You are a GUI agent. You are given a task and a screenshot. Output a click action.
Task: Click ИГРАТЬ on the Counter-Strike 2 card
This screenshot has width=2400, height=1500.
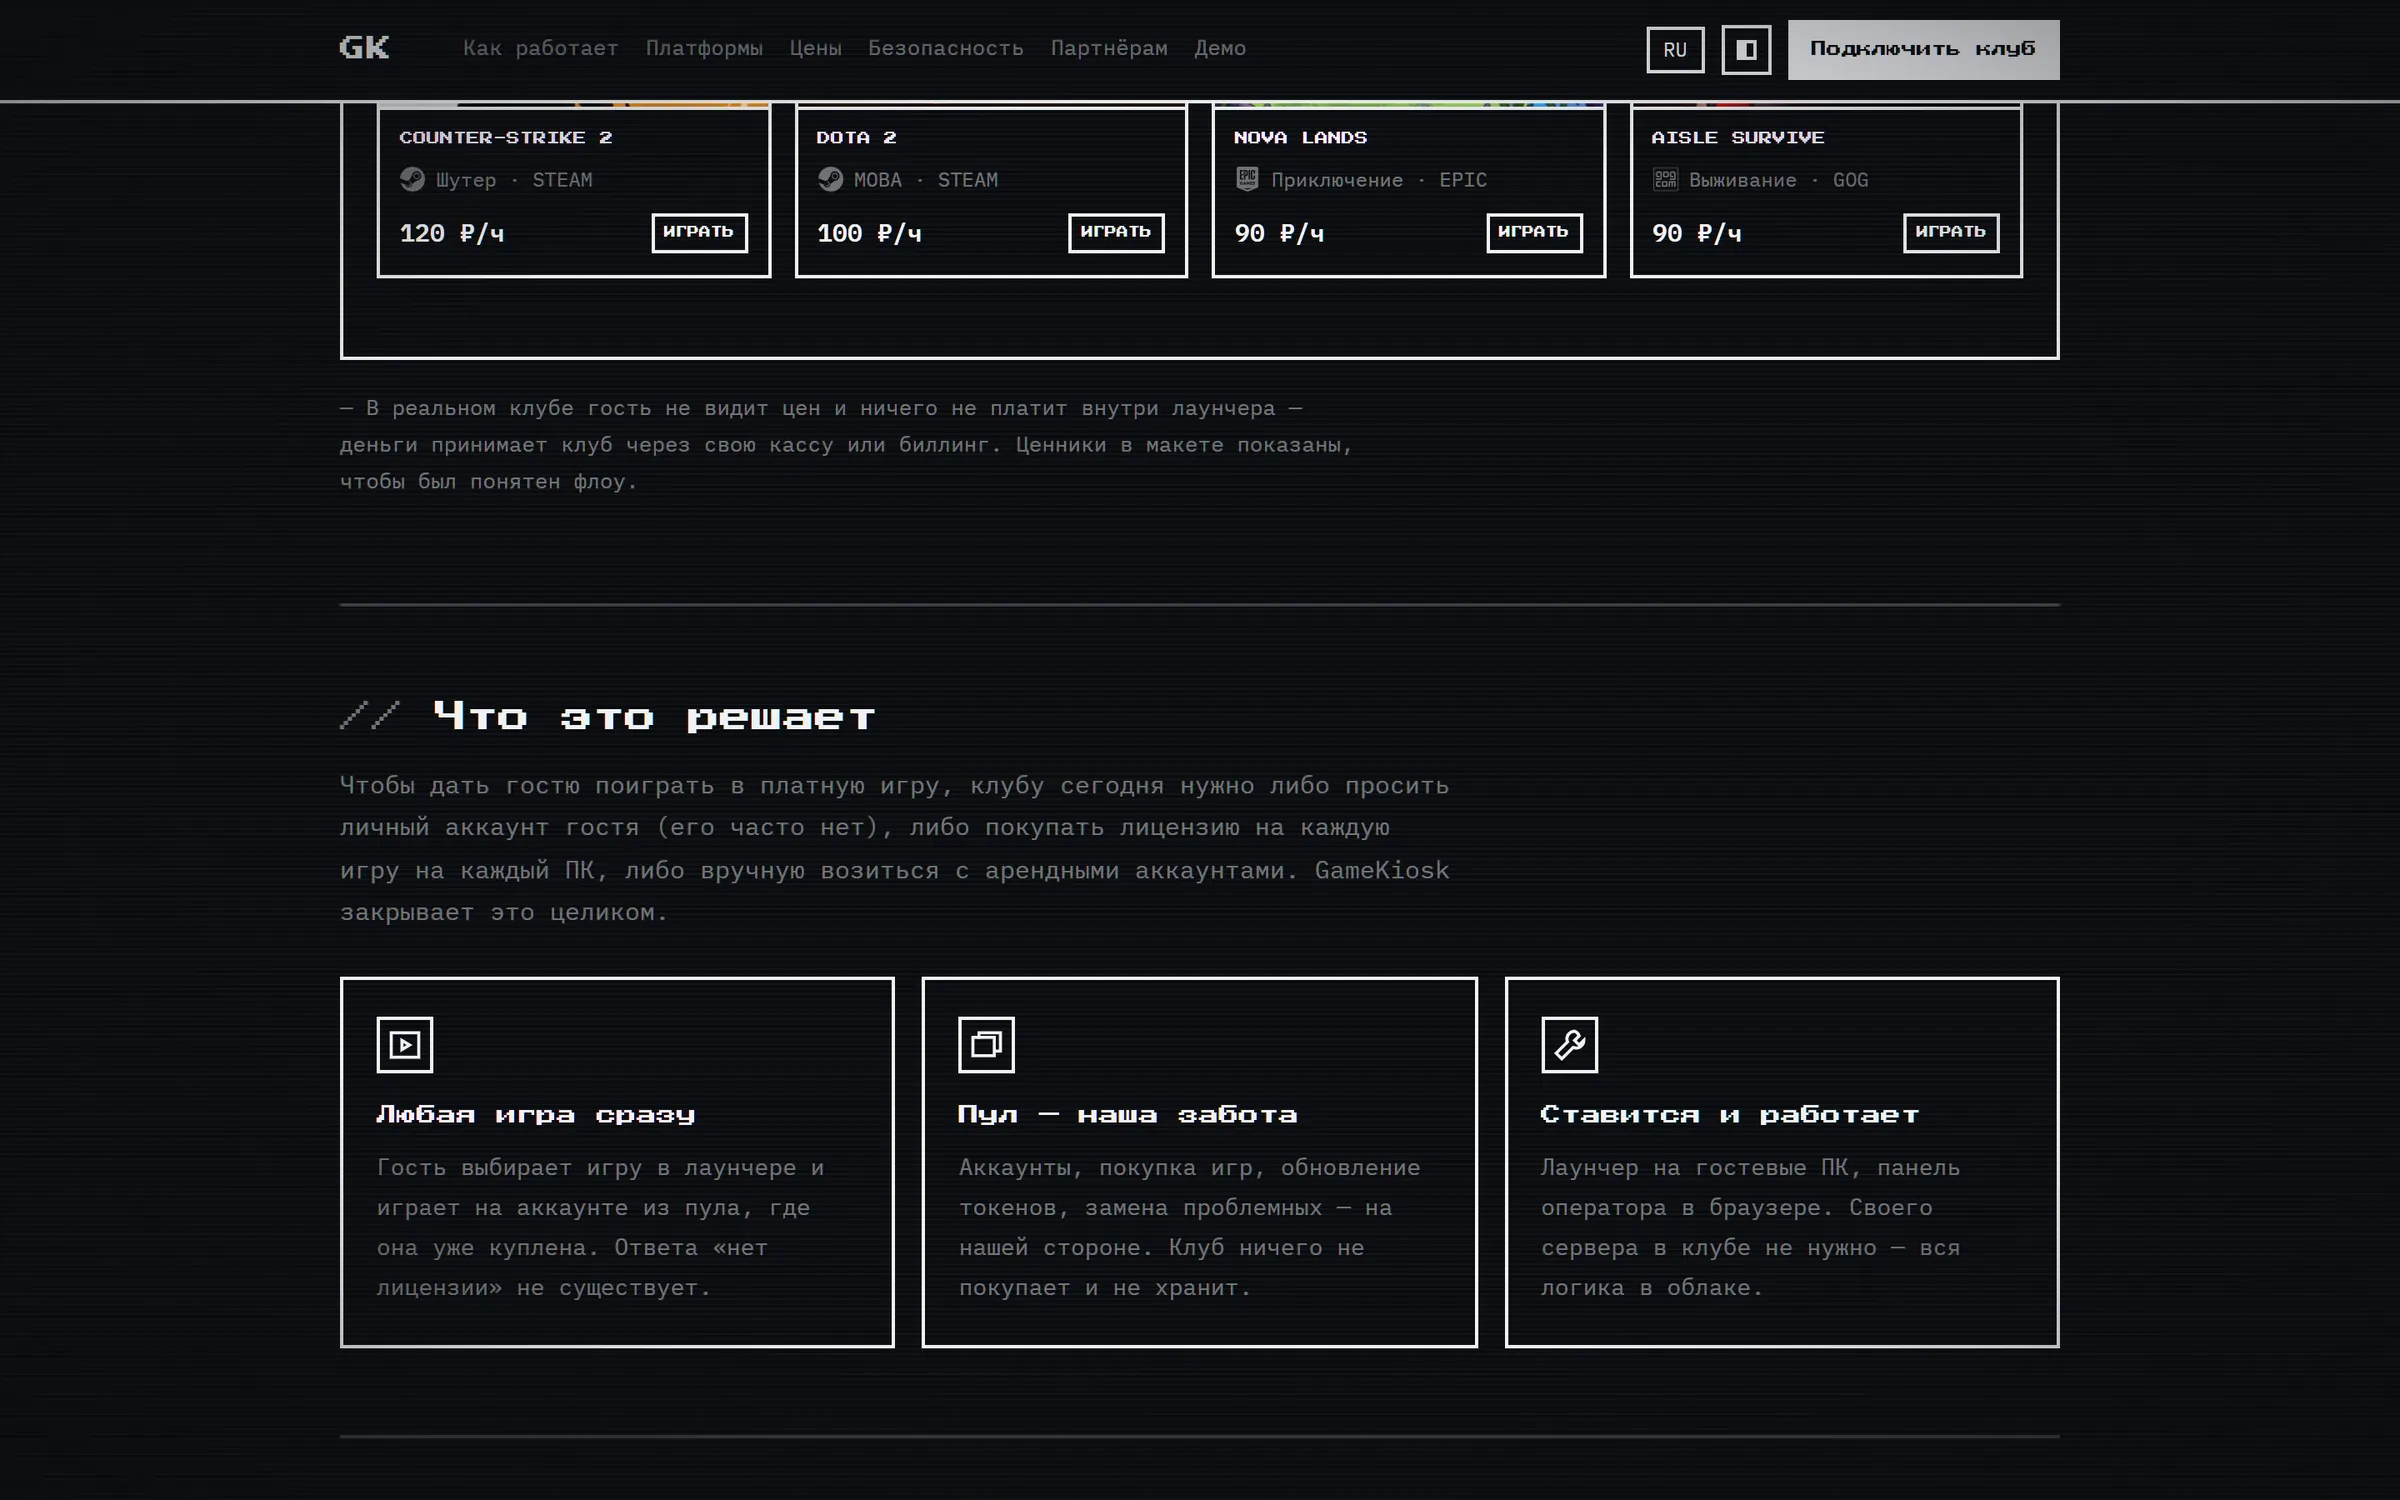tap(699, 232)
